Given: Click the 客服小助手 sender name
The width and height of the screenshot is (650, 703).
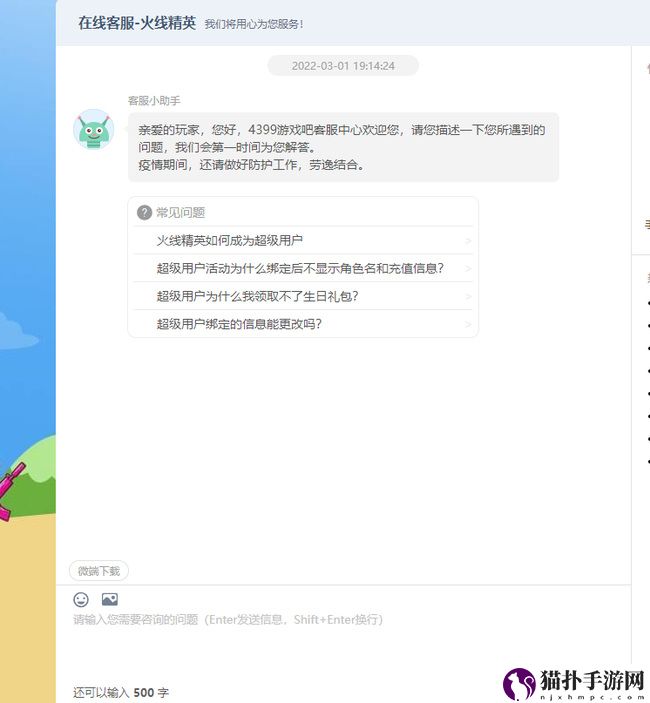Looking at the screenshot, I should point(154,100).
